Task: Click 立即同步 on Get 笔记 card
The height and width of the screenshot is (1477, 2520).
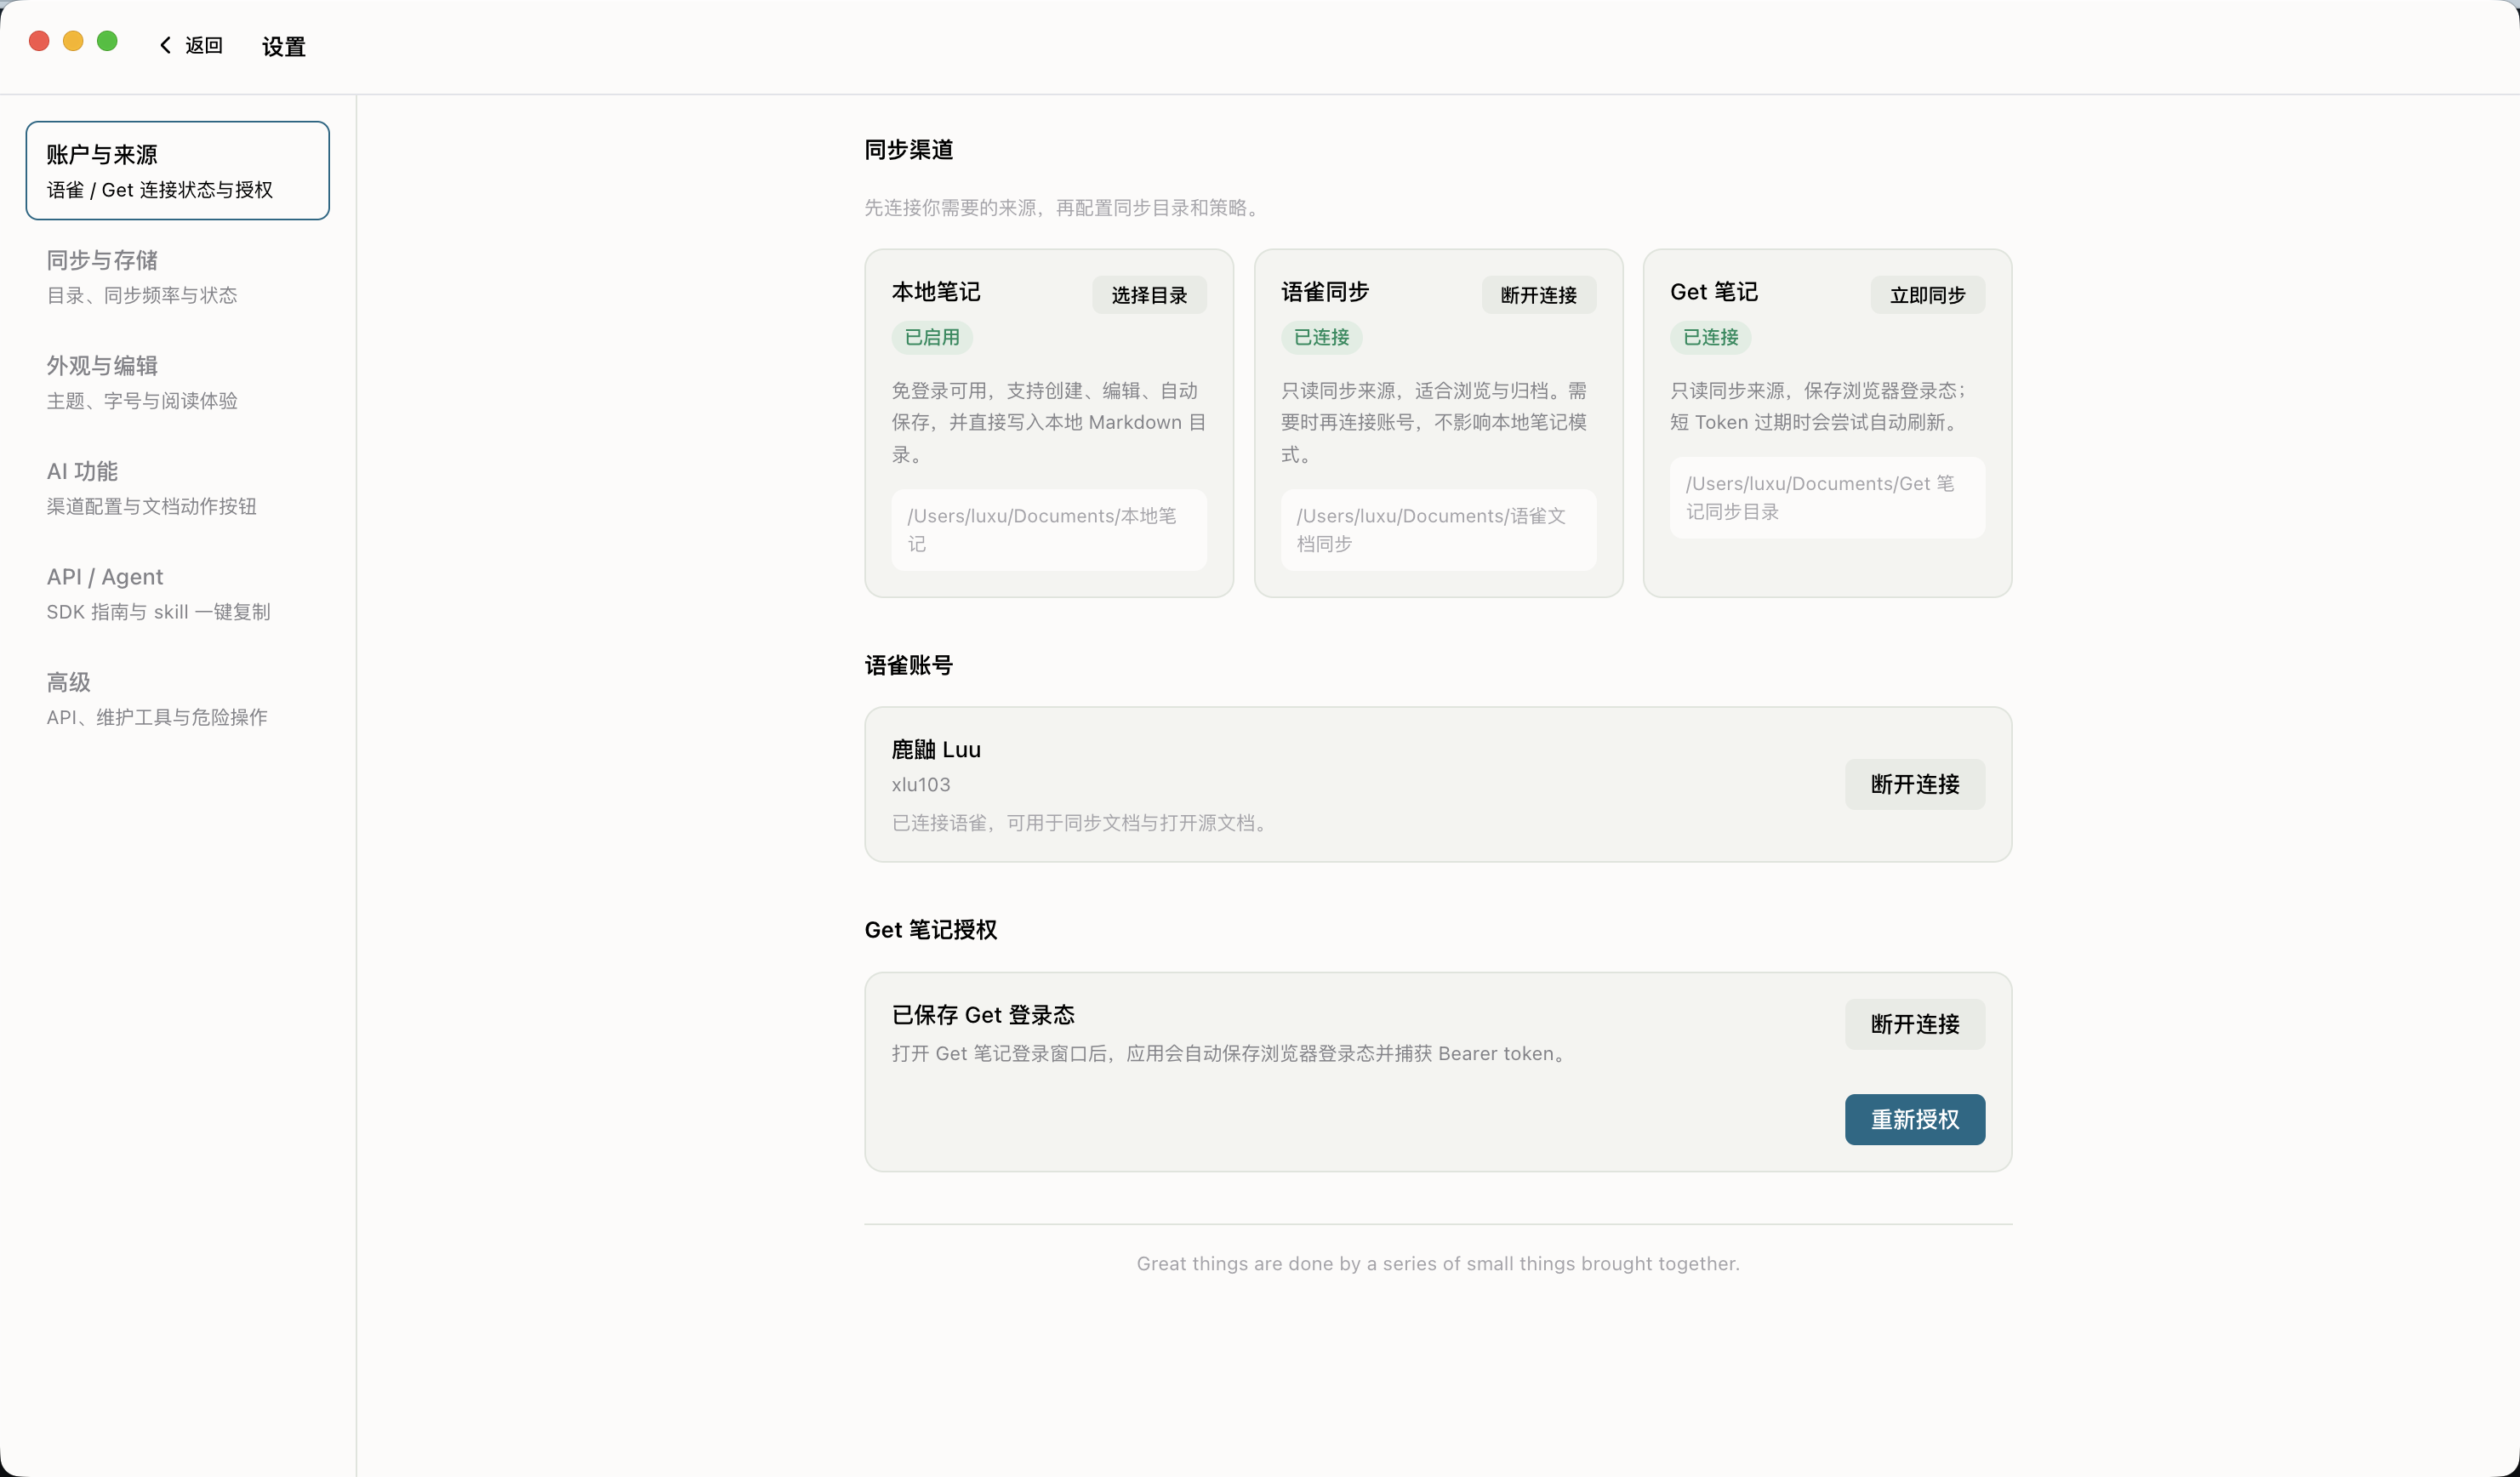Action: tap(1927, 295)
